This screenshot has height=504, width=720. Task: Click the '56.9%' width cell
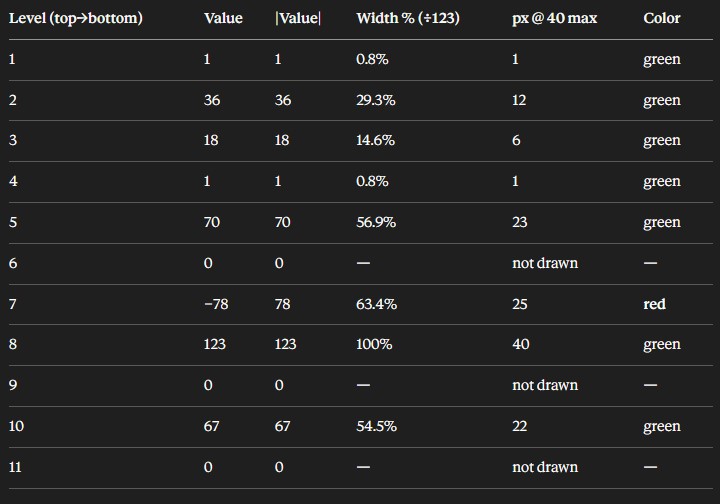[376, 222]
